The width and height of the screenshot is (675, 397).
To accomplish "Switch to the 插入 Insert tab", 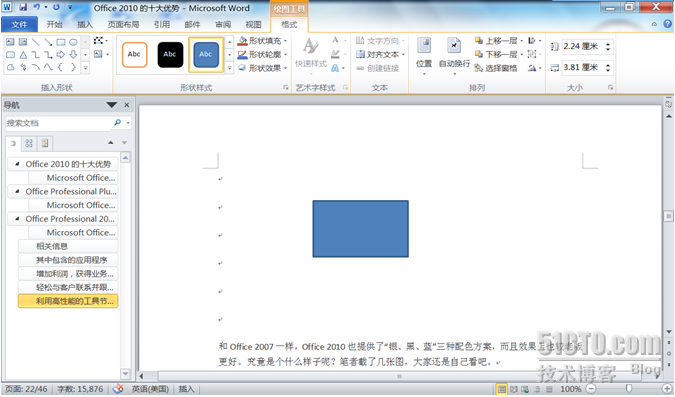I will tap(85, 25).
